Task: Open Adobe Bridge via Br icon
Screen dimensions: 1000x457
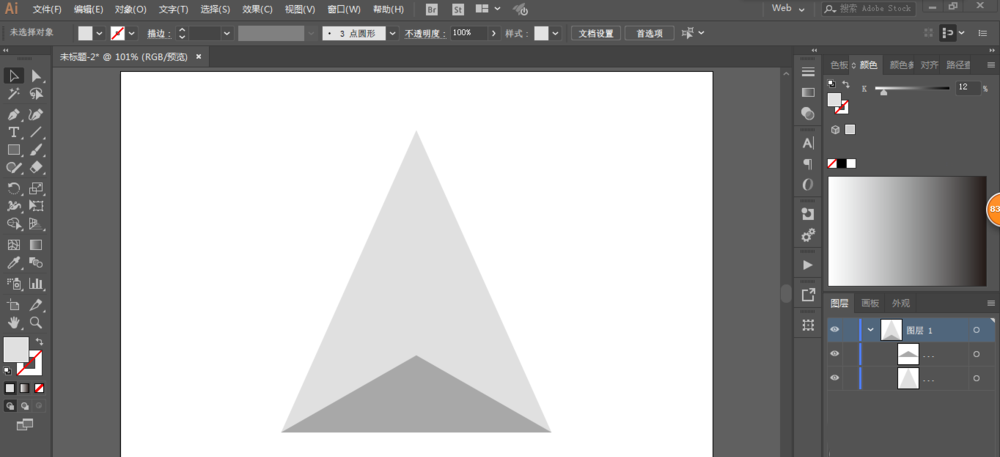Action: (432, 9)
